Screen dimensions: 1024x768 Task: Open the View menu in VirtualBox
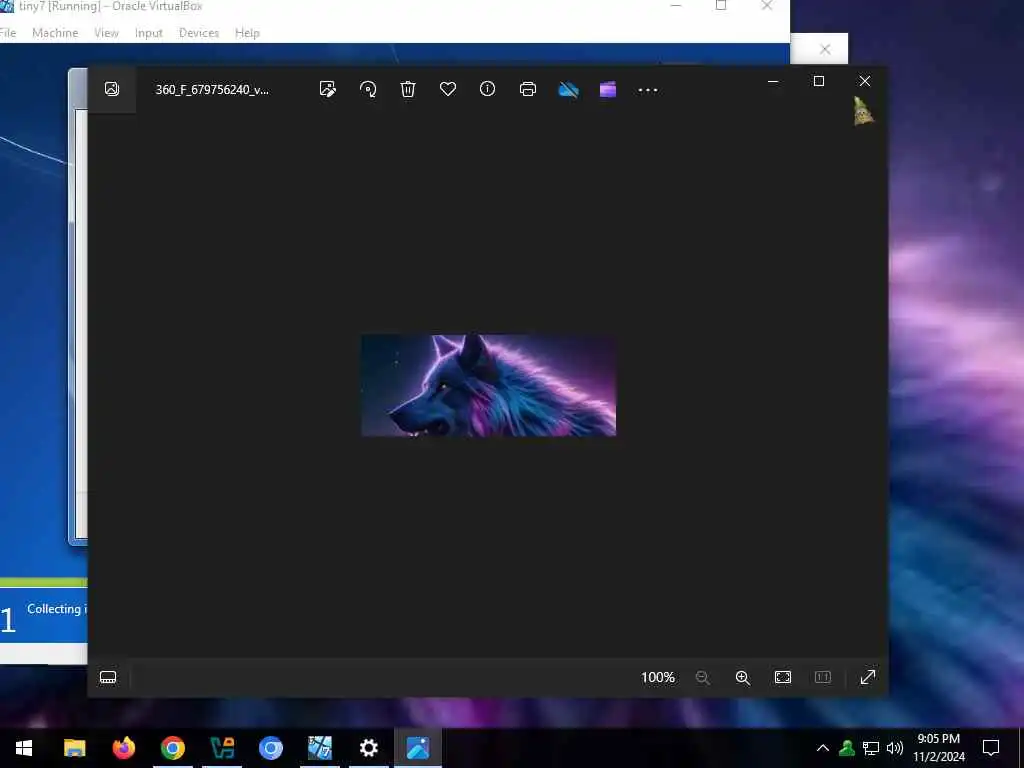tap(106, 33)
